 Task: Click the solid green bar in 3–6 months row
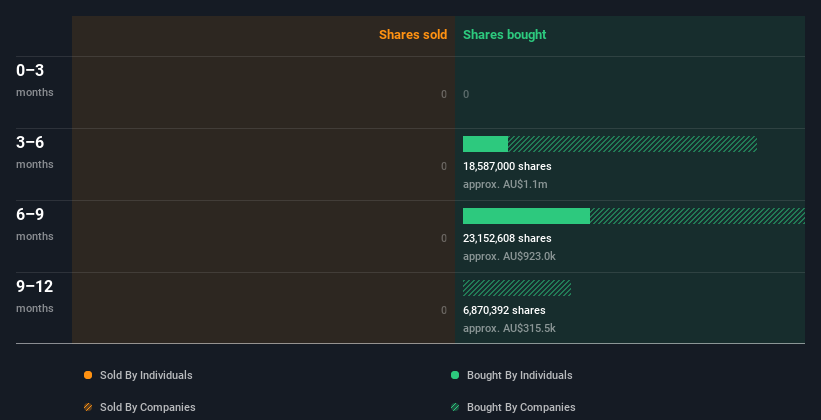[x=485, y=144]
